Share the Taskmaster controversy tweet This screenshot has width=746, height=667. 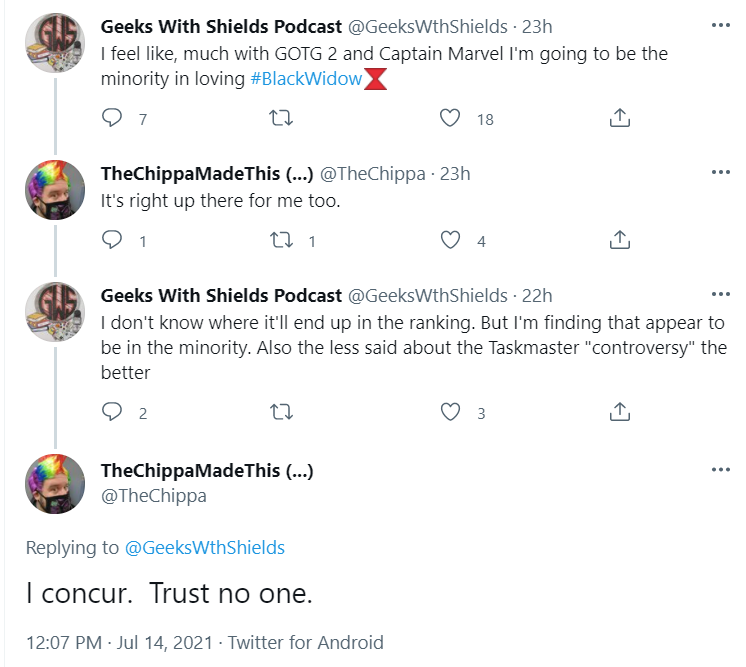tap(619, 412)
